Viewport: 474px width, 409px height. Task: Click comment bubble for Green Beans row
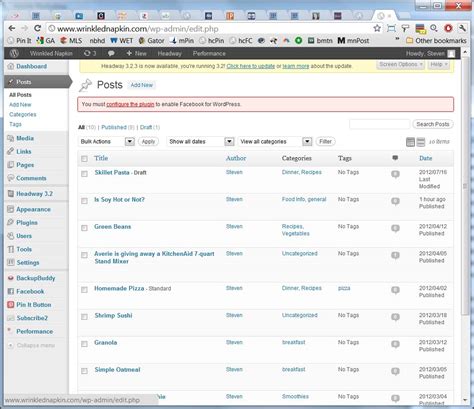click(395, 228)
